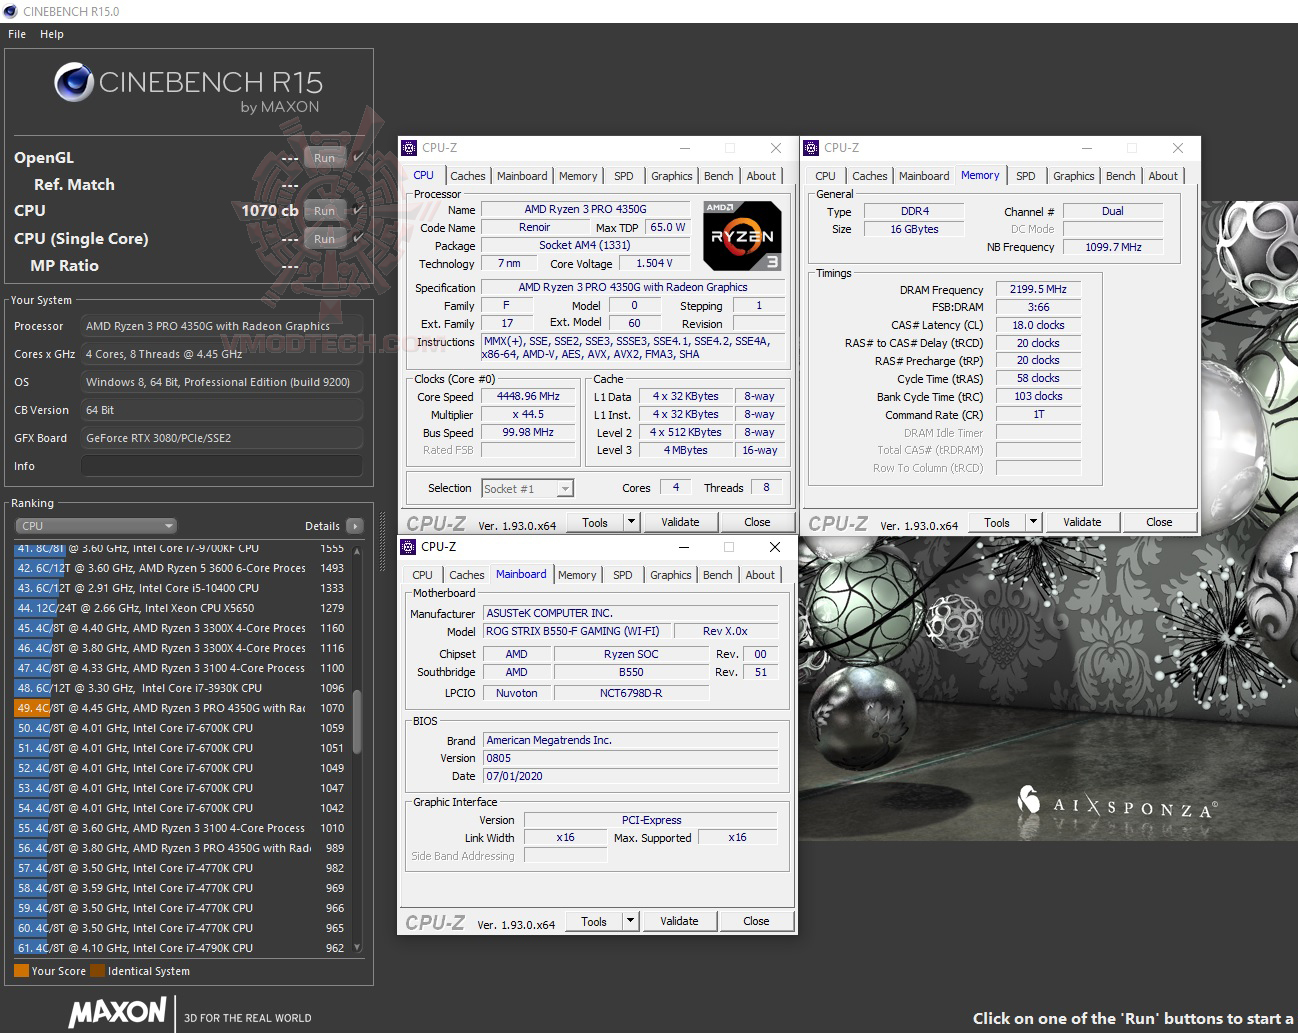
Task: Click the orange Your Score swatch
Action: [x=21, y=970]
